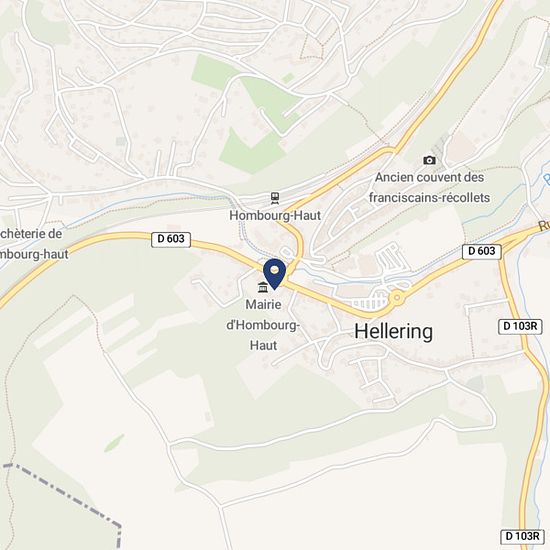Click the Hombourg-Haut station name label
This screenshot has width=550, height=550.
click(275, 215)
